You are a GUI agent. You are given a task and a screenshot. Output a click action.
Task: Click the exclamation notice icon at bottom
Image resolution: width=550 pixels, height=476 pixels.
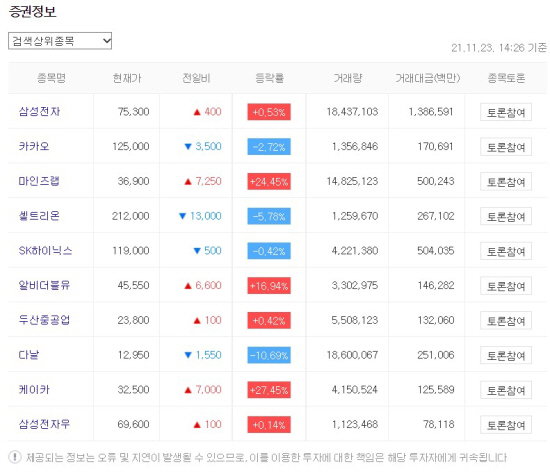pyautogui.click(x=15, y=457)
